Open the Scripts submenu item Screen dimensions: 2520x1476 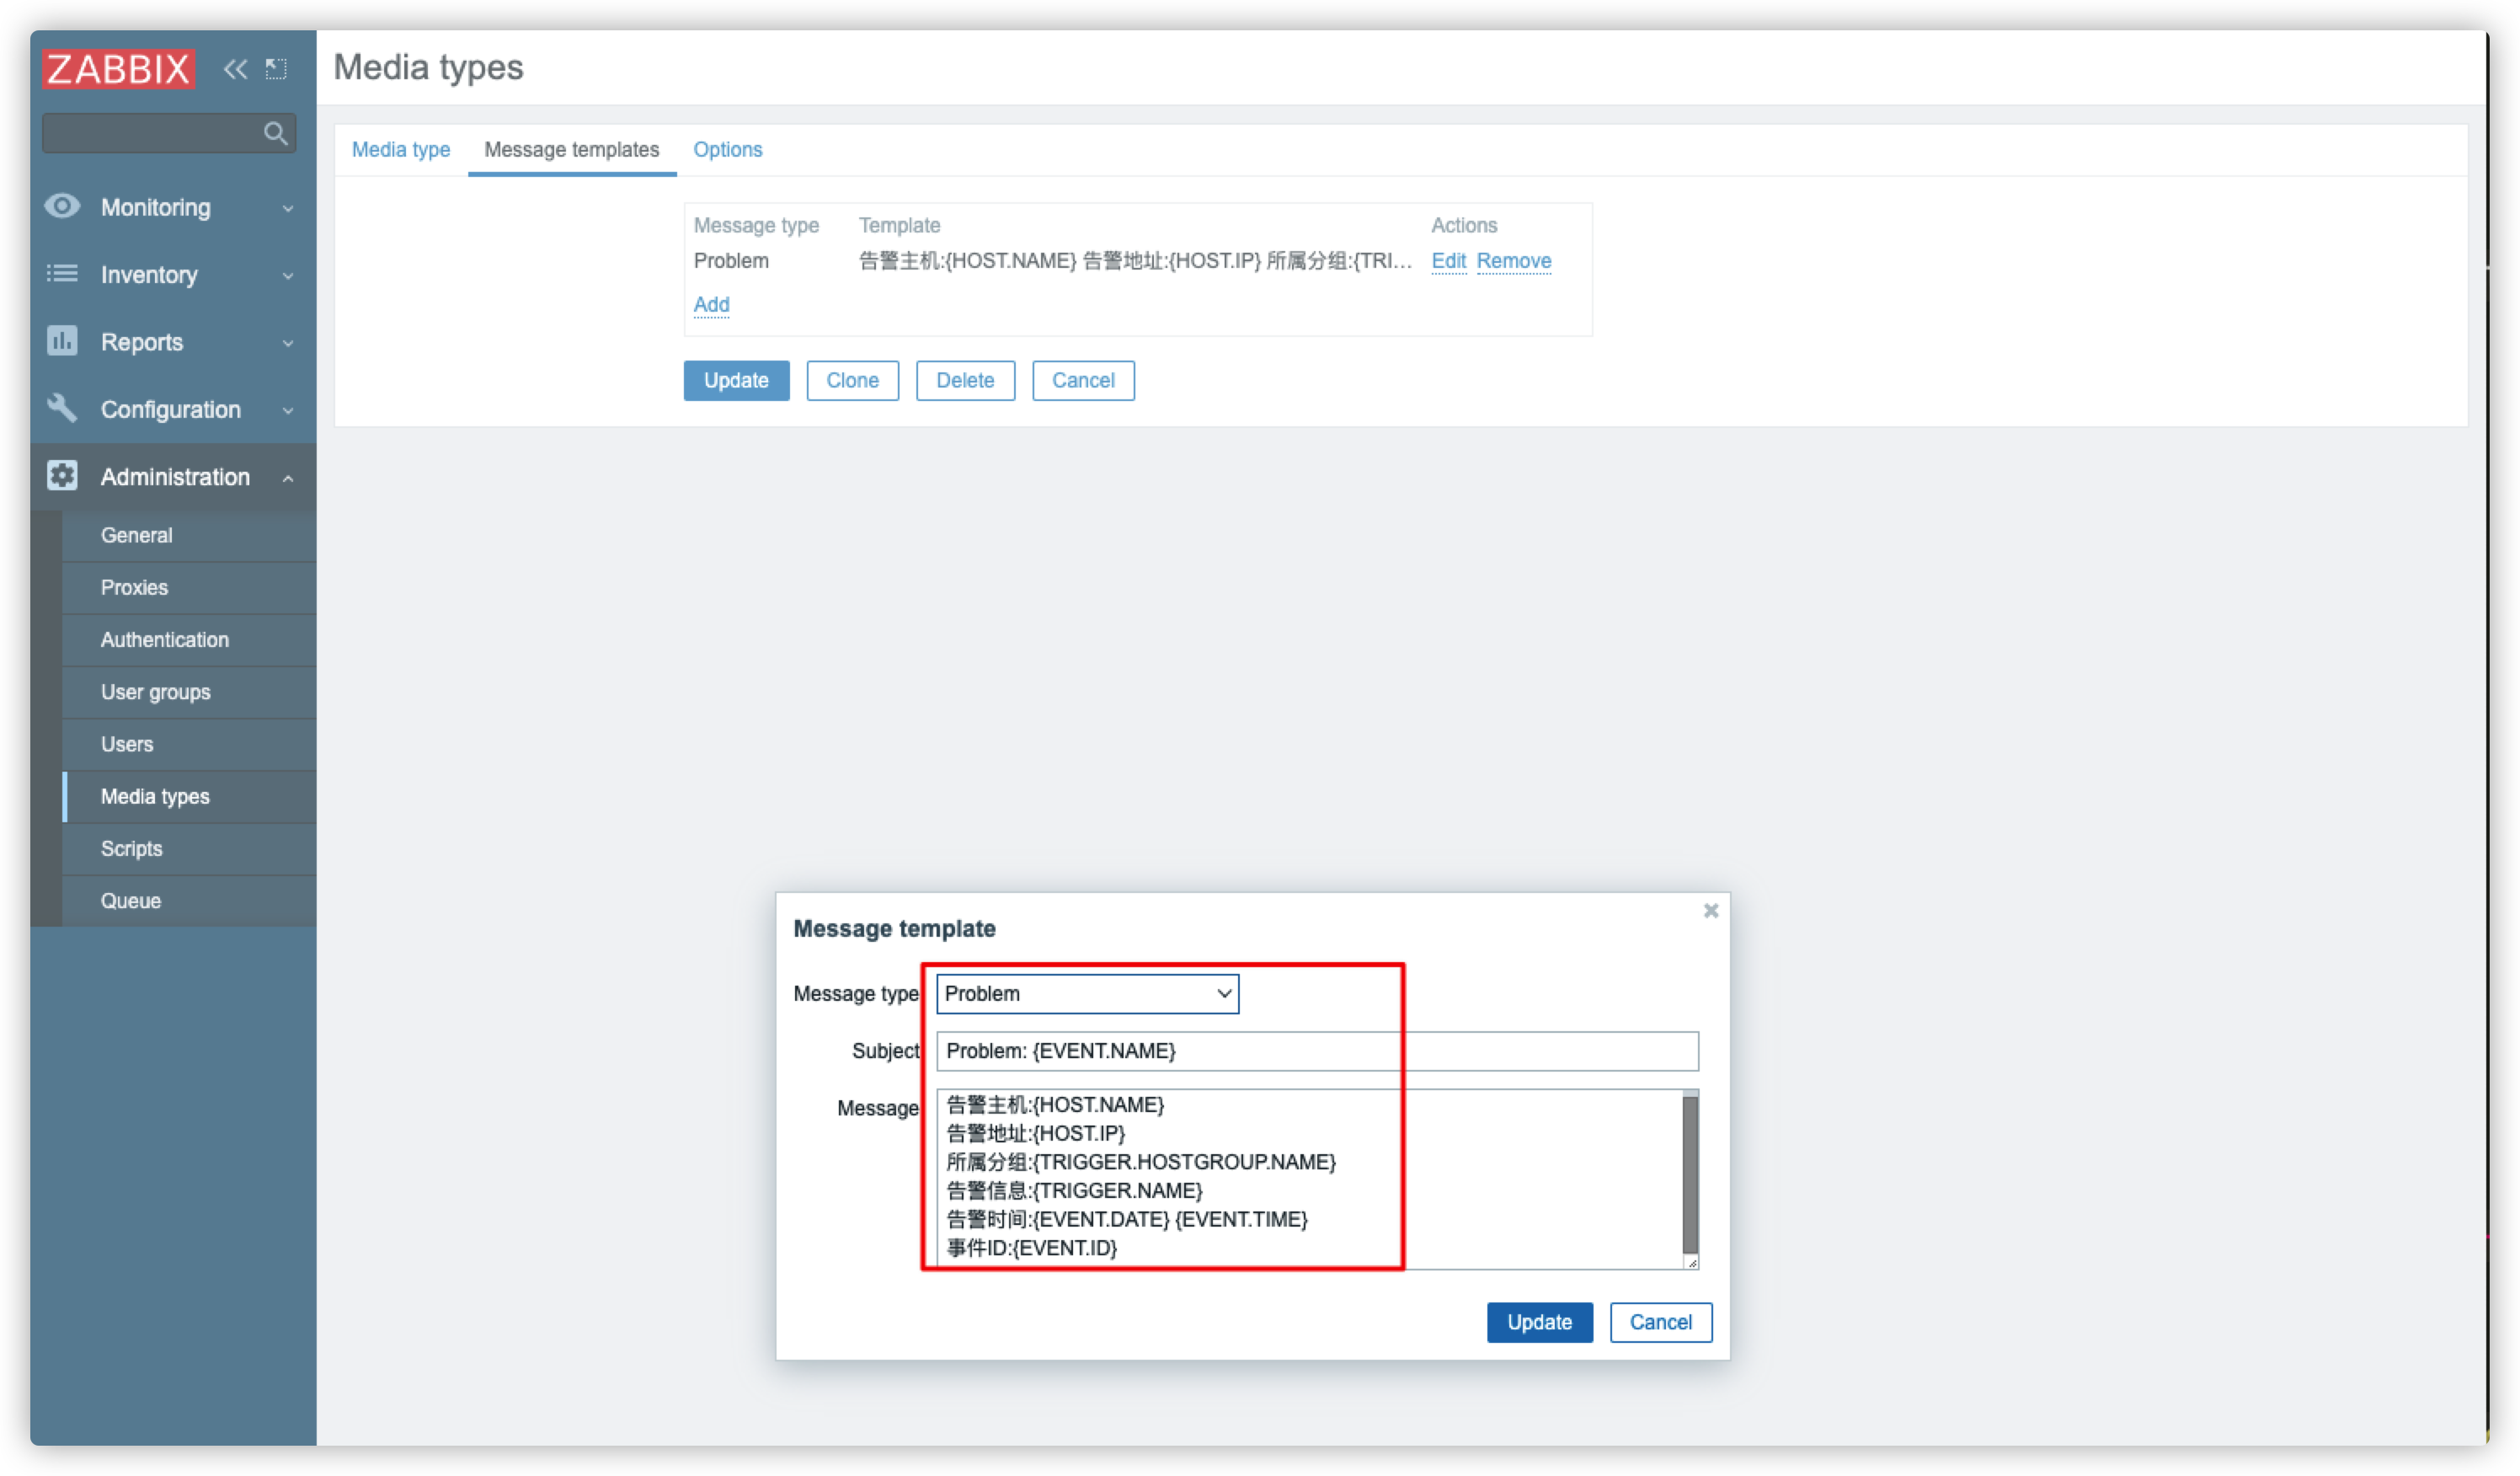click(189, 848)
